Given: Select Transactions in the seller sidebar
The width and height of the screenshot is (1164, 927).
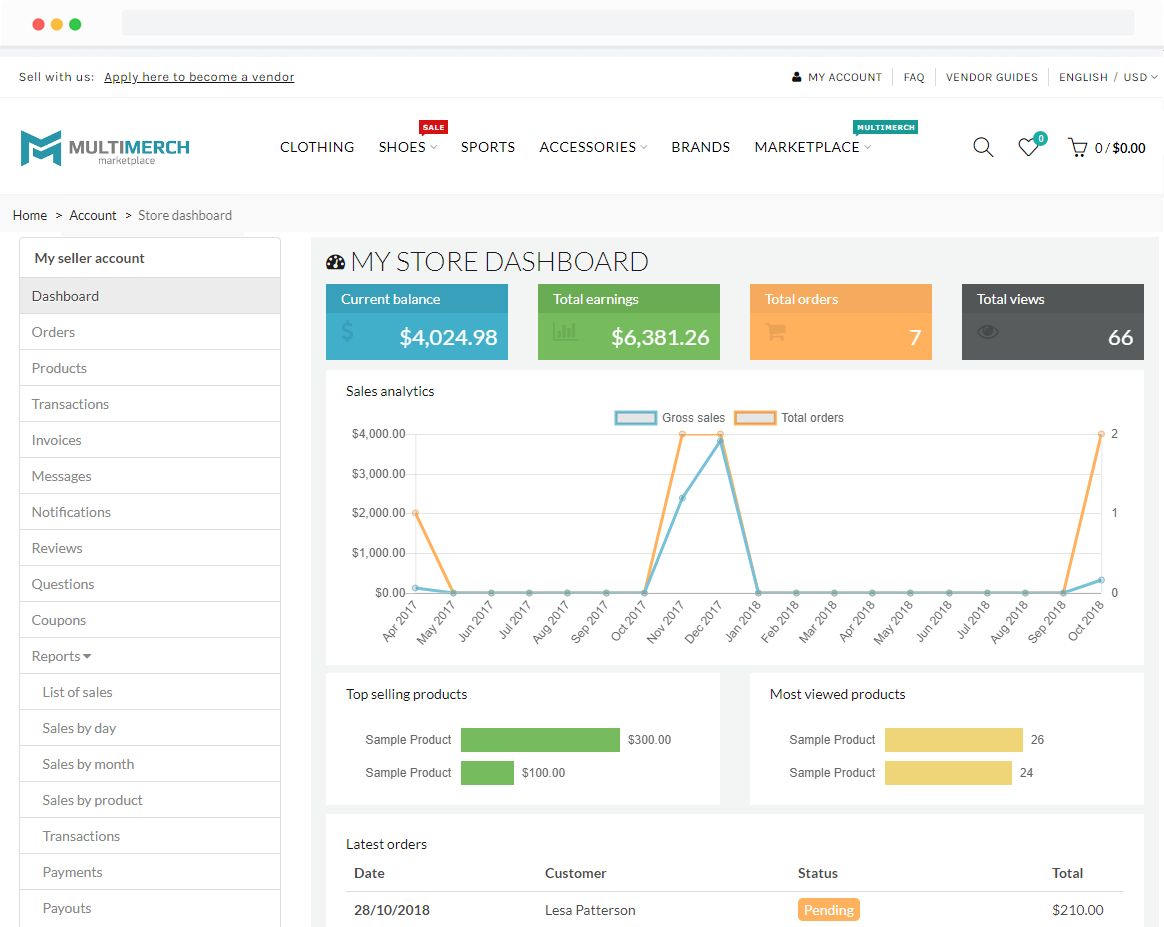Looking at the screenshot, I should coord(70,403).
